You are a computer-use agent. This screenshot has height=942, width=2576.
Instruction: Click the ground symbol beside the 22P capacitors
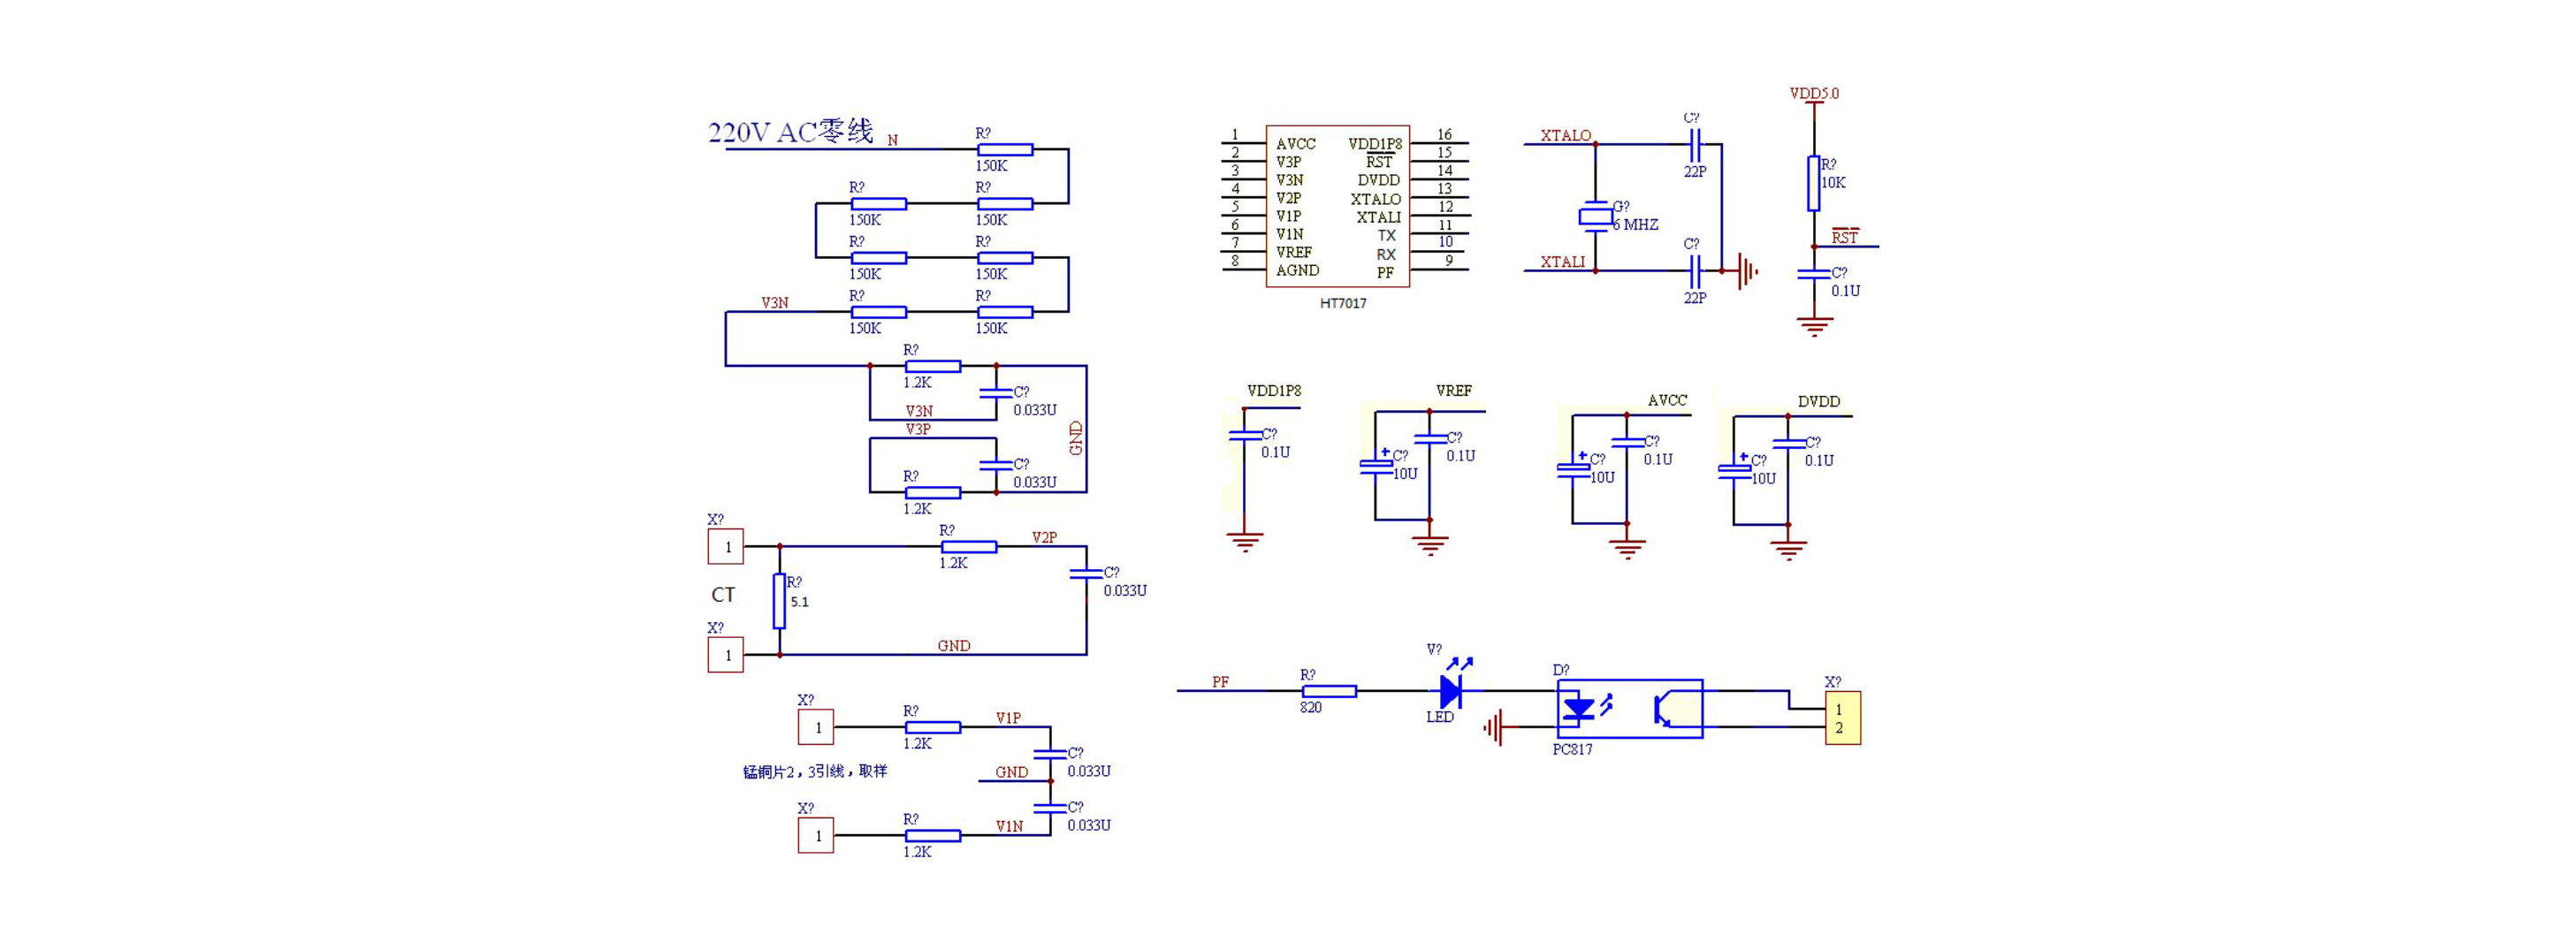point(1746,271)
